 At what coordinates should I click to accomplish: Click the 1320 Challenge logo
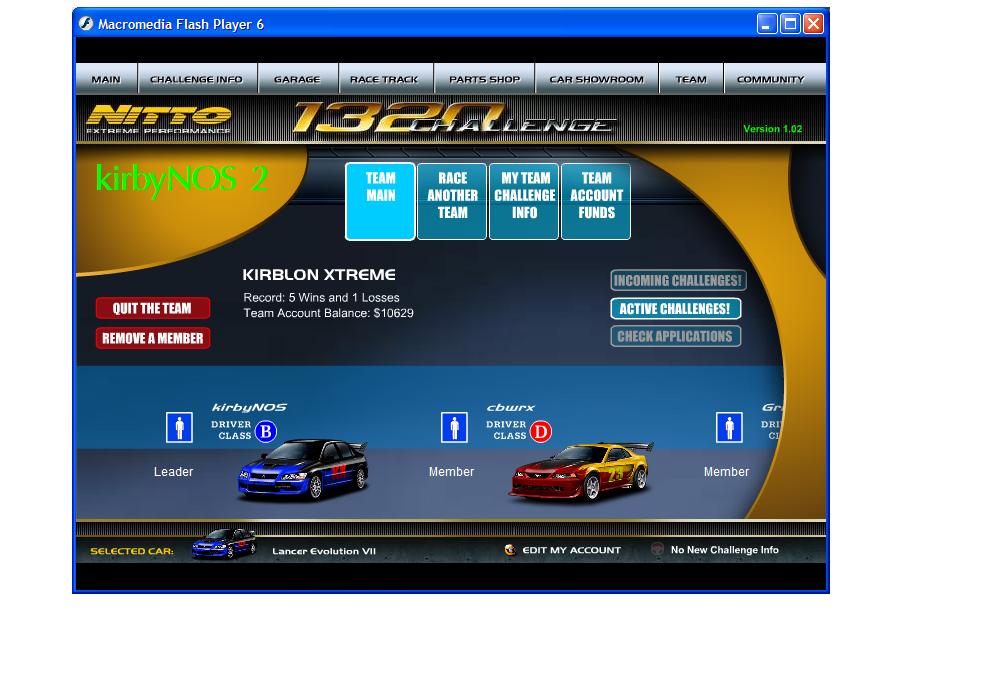[454, 118]
